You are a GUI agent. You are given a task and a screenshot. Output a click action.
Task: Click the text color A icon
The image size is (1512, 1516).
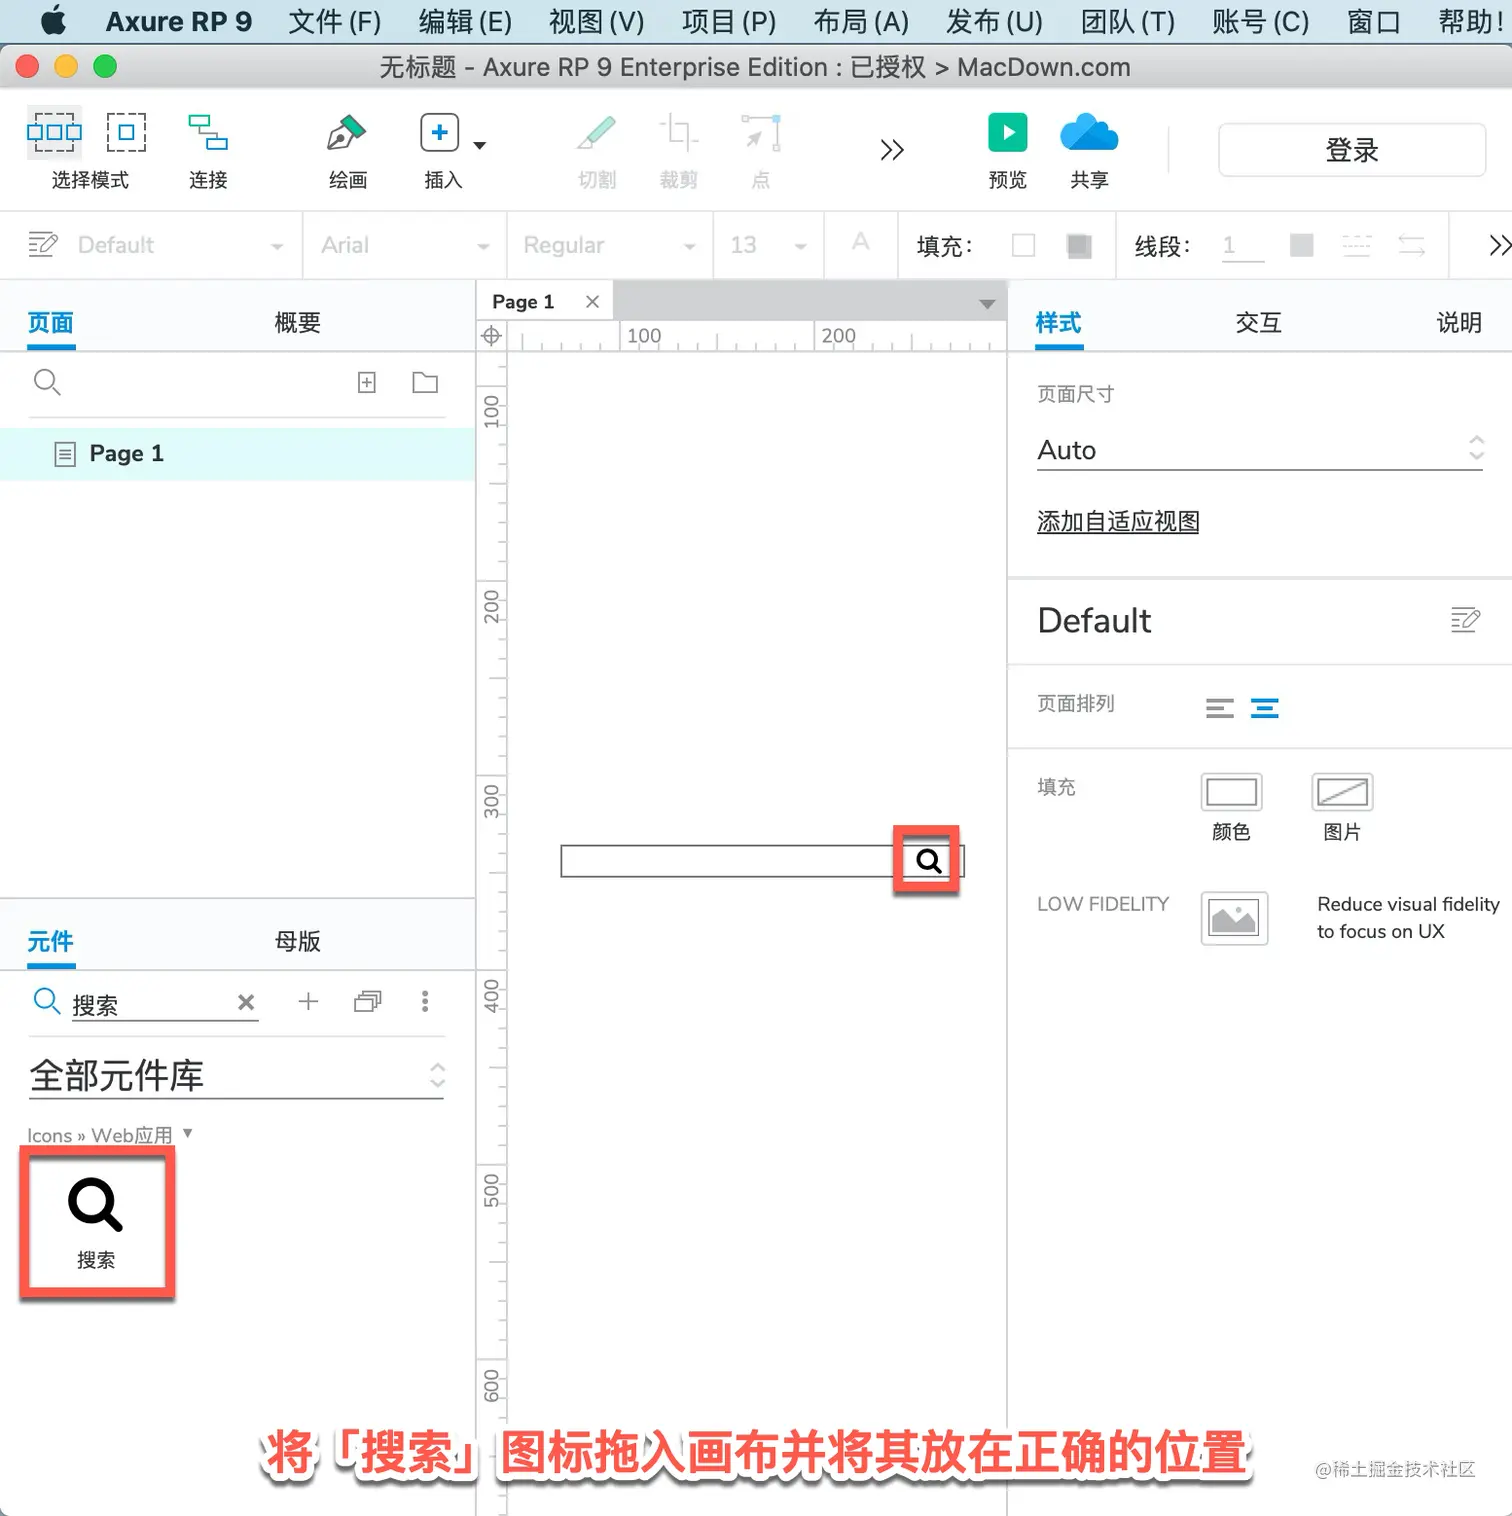click(861, 243)
